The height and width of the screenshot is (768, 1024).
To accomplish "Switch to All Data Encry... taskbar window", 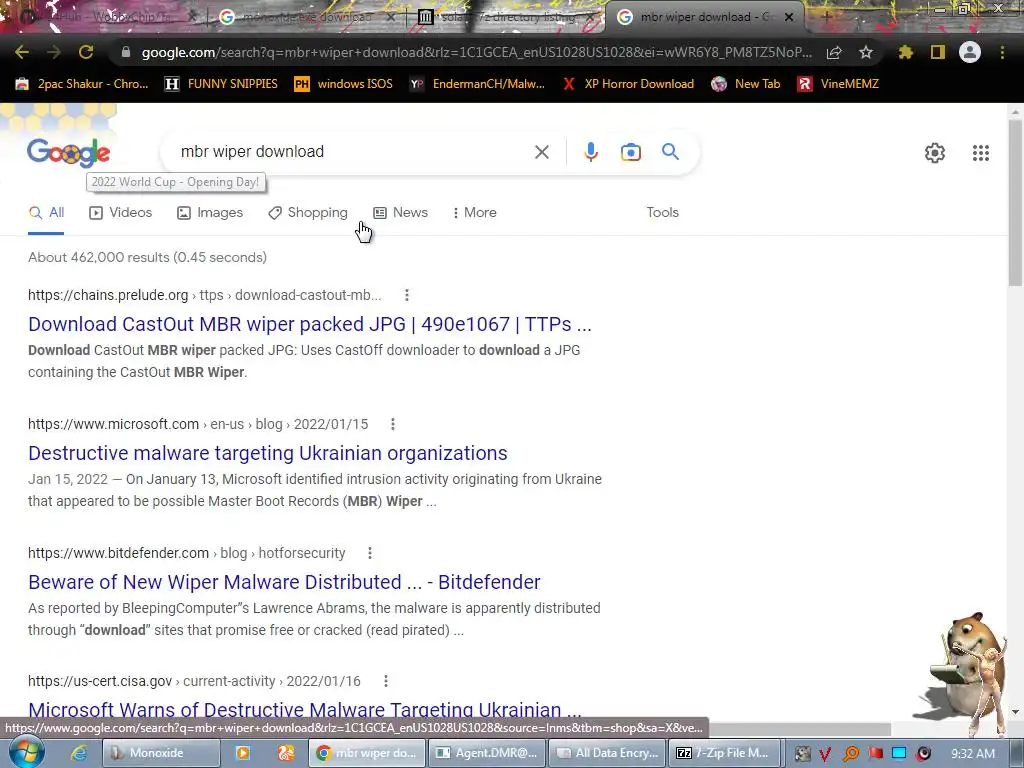I will coord(607,753).
